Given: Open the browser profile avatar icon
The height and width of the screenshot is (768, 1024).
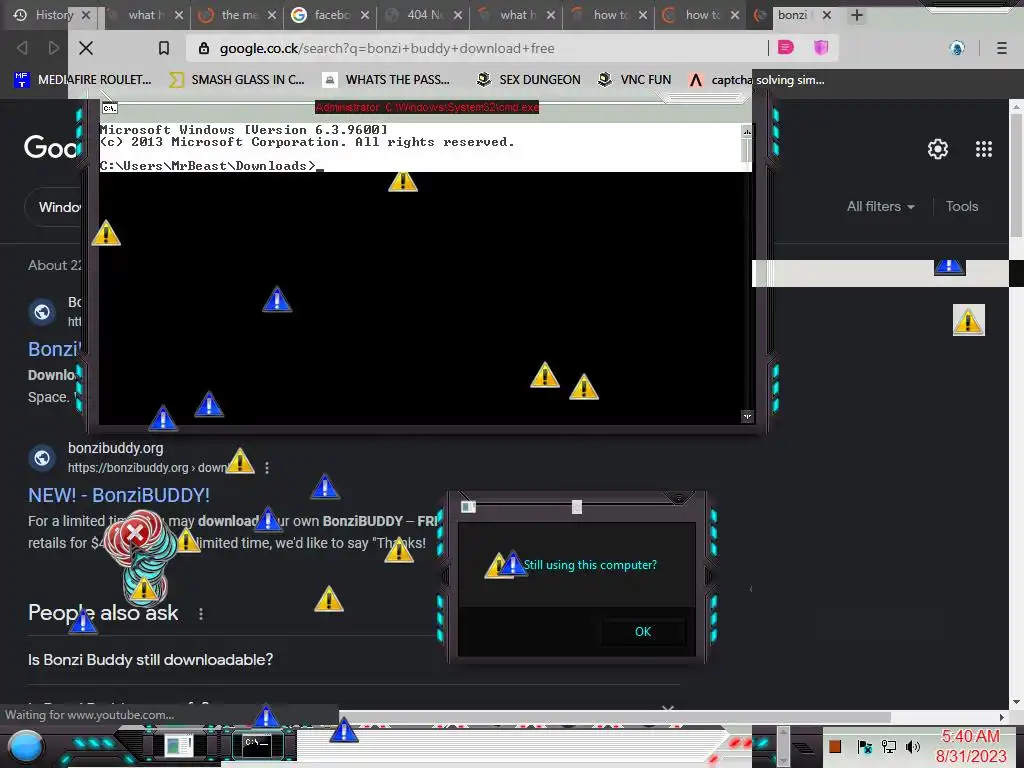Looking at the screenshot, I should tap(957, 48).
